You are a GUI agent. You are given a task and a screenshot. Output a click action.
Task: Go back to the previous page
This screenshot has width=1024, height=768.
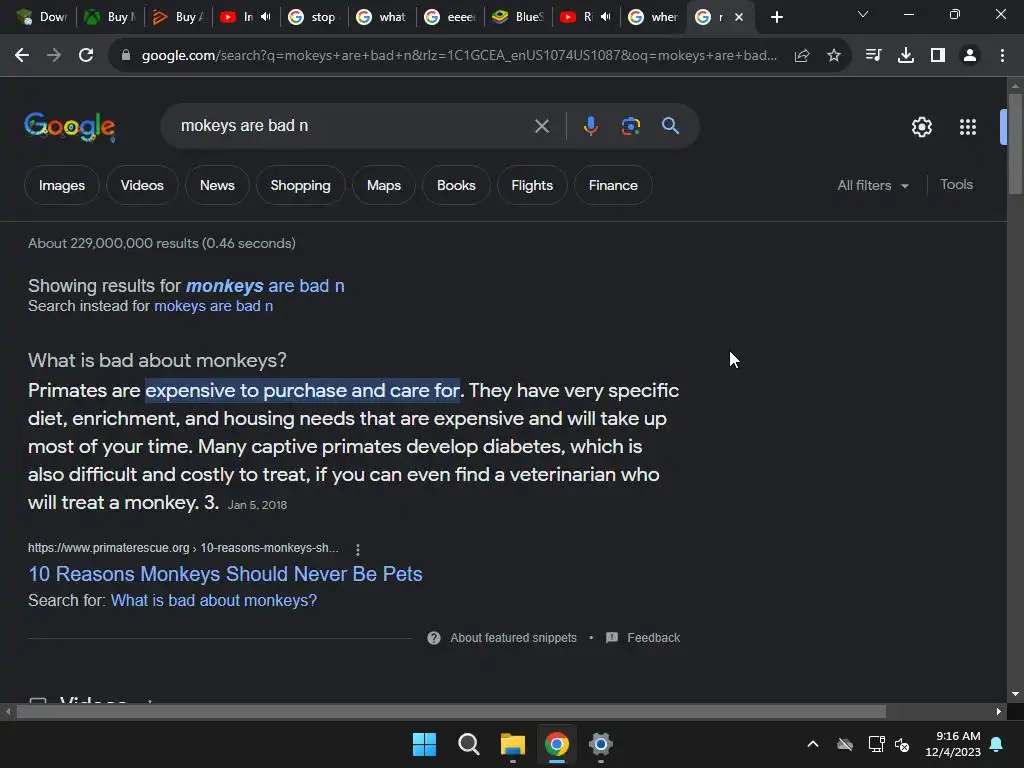click(22, 56)
